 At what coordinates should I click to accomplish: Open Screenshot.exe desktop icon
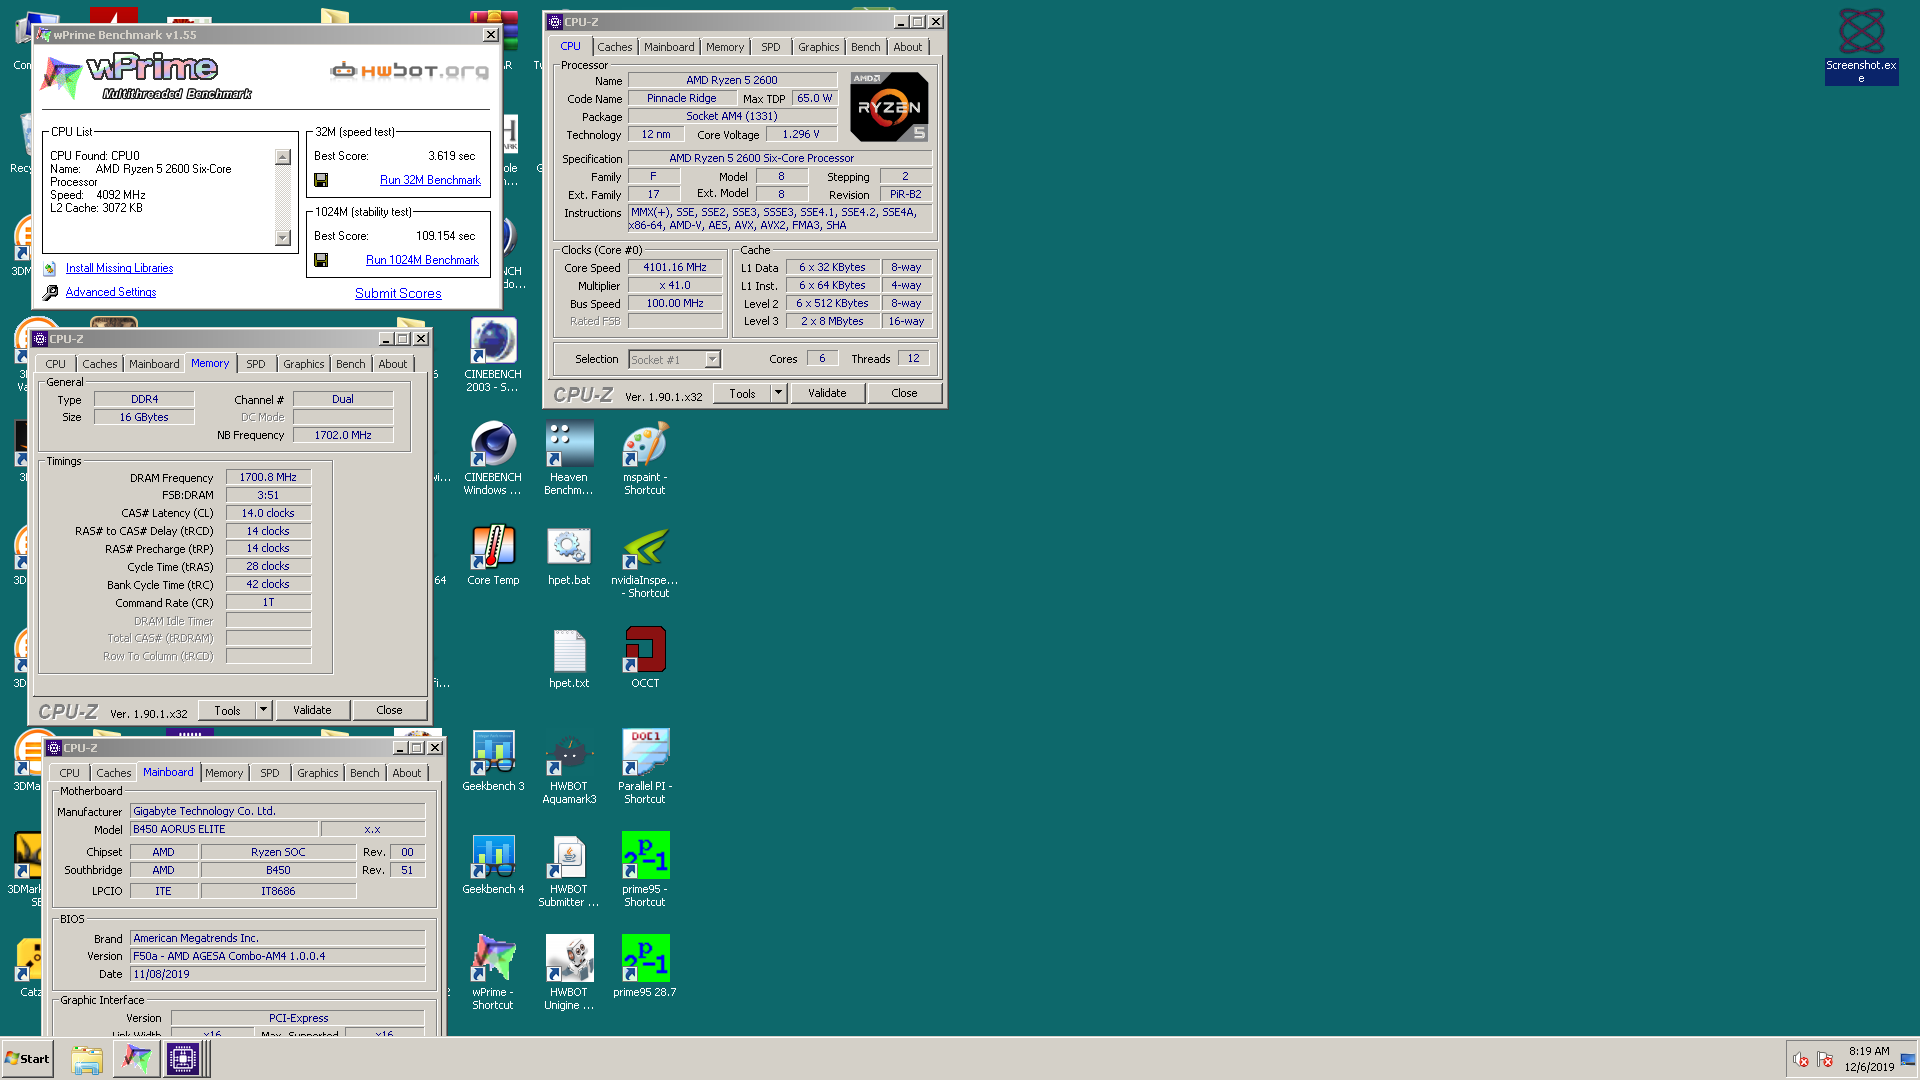pyautogui.click(x=1861, y=46)
